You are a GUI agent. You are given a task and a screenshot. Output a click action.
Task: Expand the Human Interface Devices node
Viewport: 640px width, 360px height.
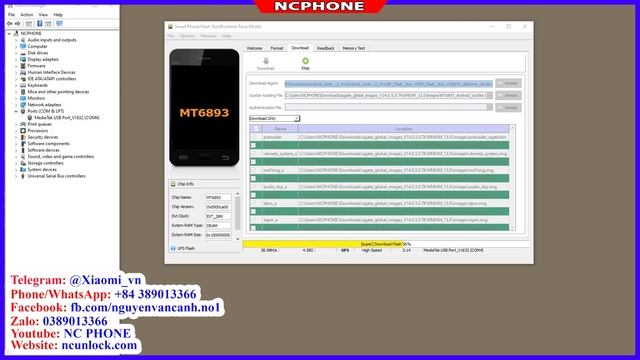click(x=16, y=72)
